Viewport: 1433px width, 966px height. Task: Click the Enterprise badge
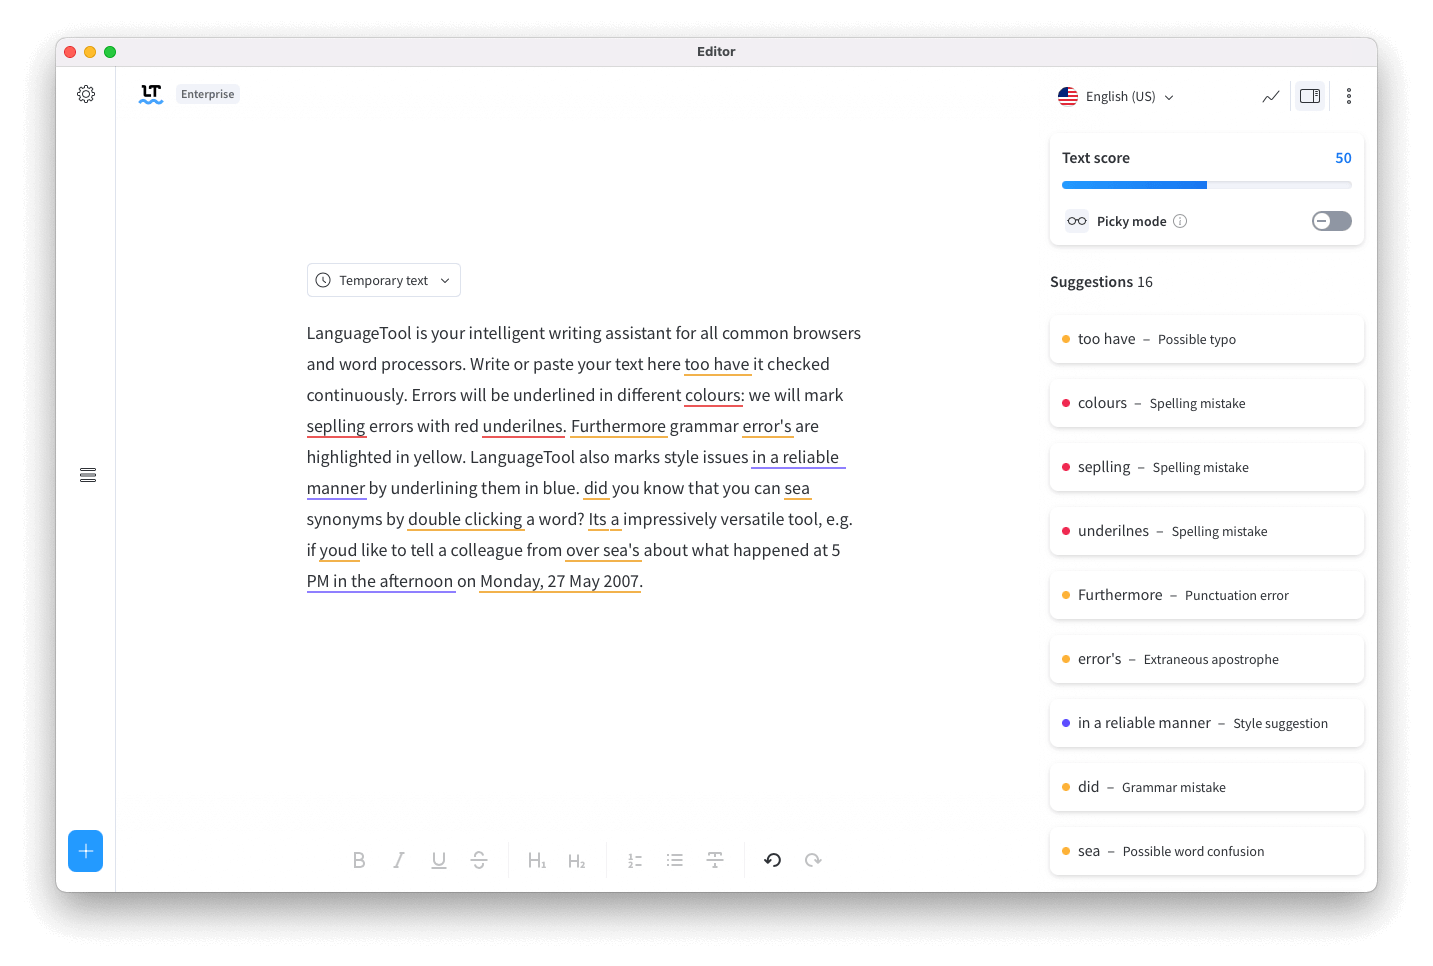208,94
